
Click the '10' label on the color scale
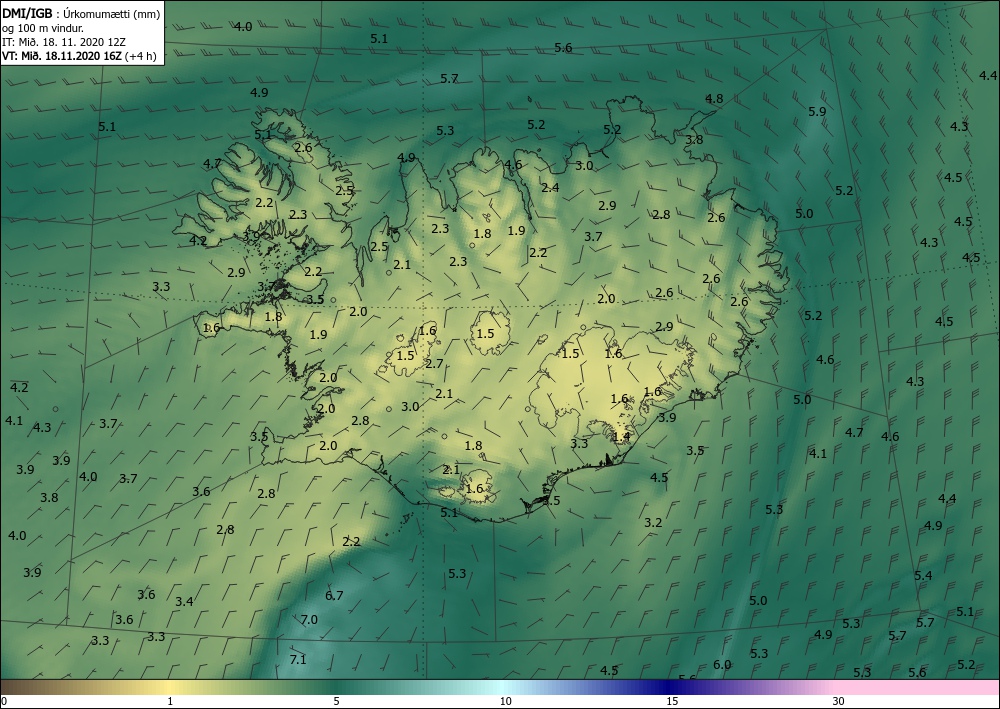click(505, 701)
